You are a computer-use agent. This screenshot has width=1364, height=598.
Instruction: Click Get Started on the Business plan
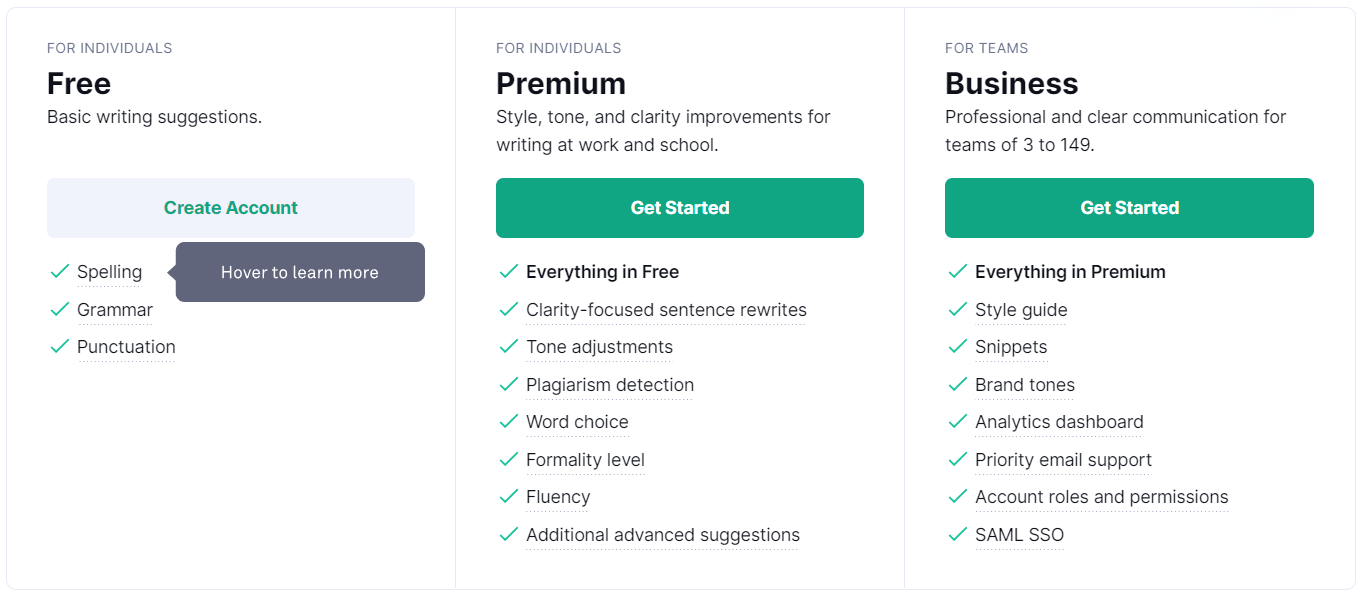pos(1129,207)
